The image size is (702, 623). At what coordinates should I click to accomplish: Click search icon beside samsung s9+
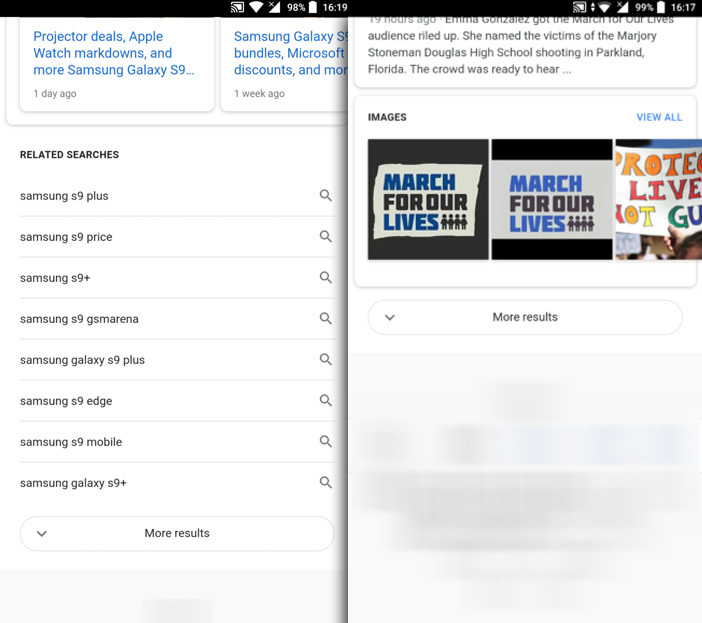click(x=325, y=278)
